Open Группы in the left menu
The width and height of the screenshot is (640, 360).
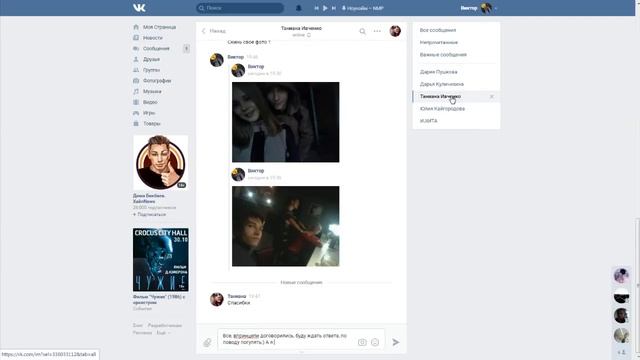[151, 70]
